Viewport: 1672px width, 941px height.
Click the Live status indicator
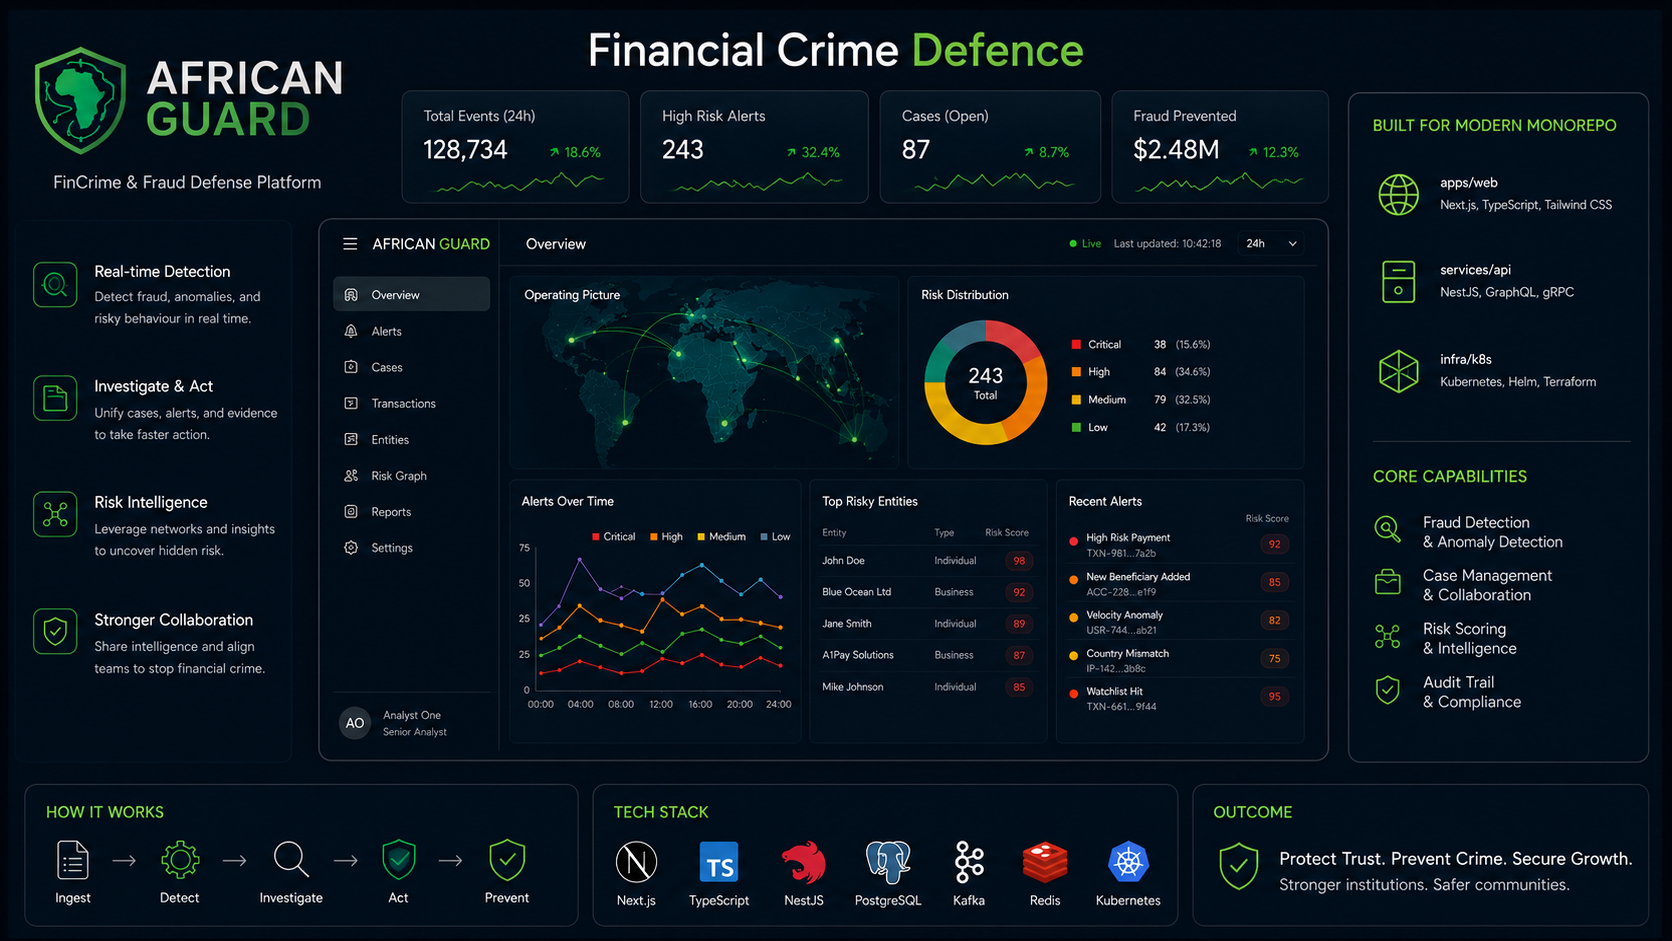click(x=1085, y=244)
